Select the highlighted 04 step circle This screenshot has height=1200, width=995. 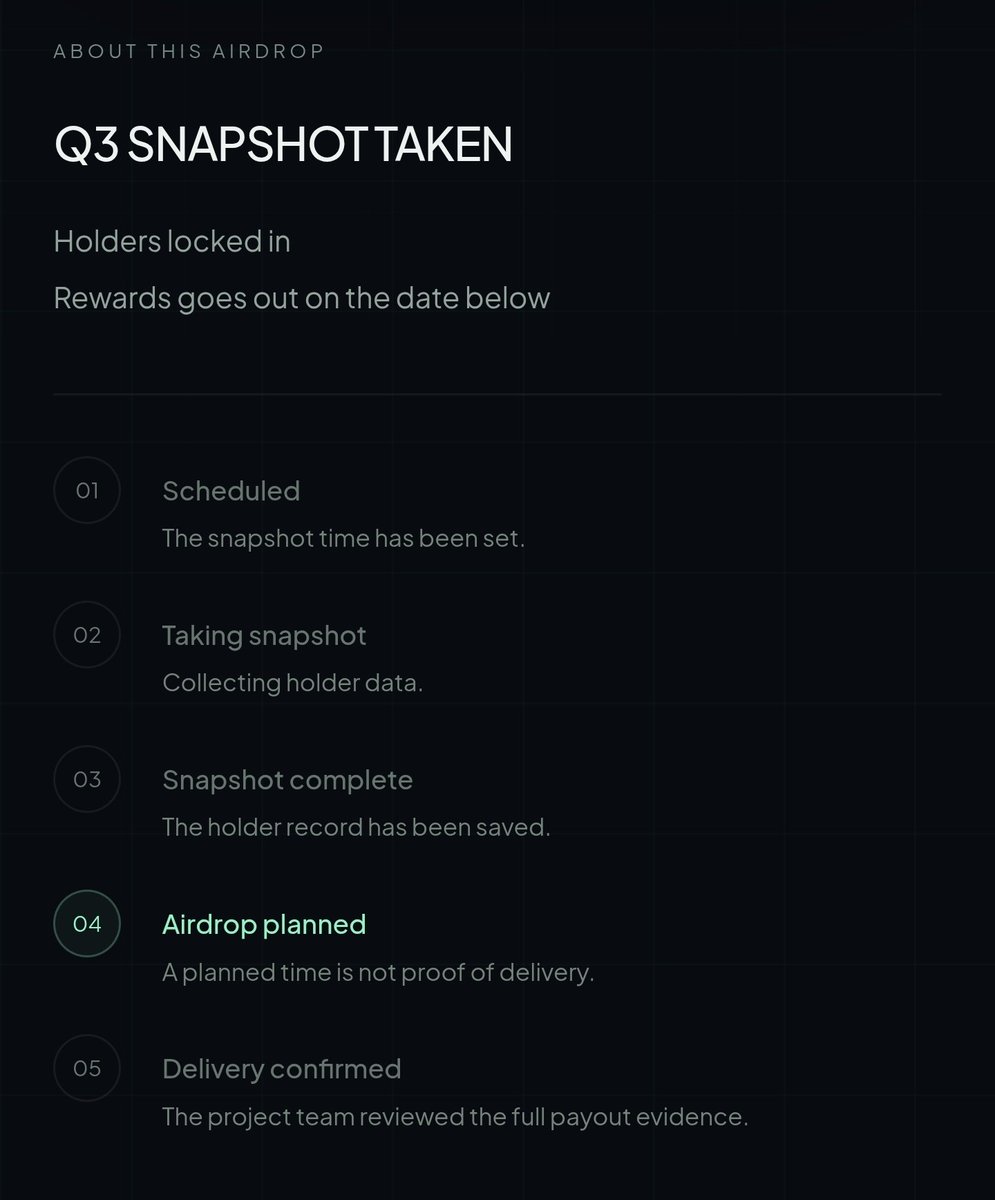[x=87, y=924]
